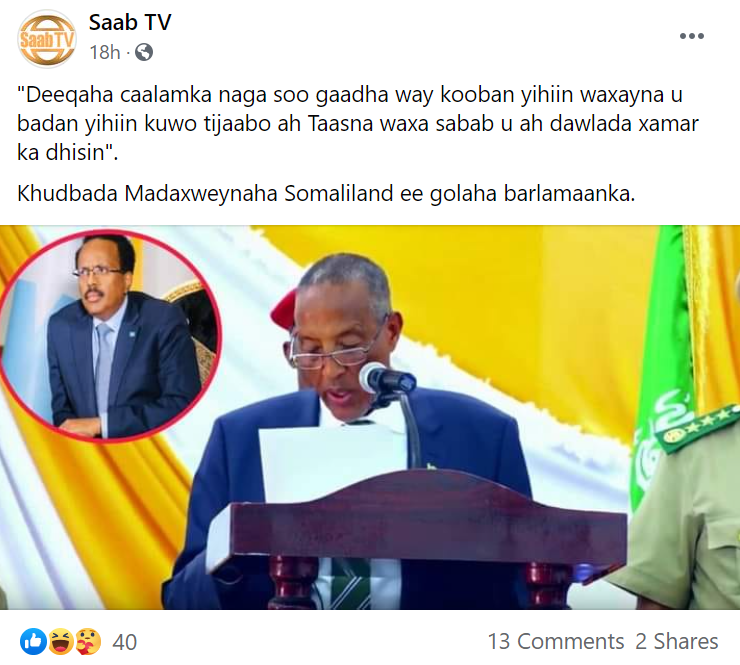Open the Saab TV profile picture
Image resolution: width=740 pixels, height=665 pixels.
(46, 38)
